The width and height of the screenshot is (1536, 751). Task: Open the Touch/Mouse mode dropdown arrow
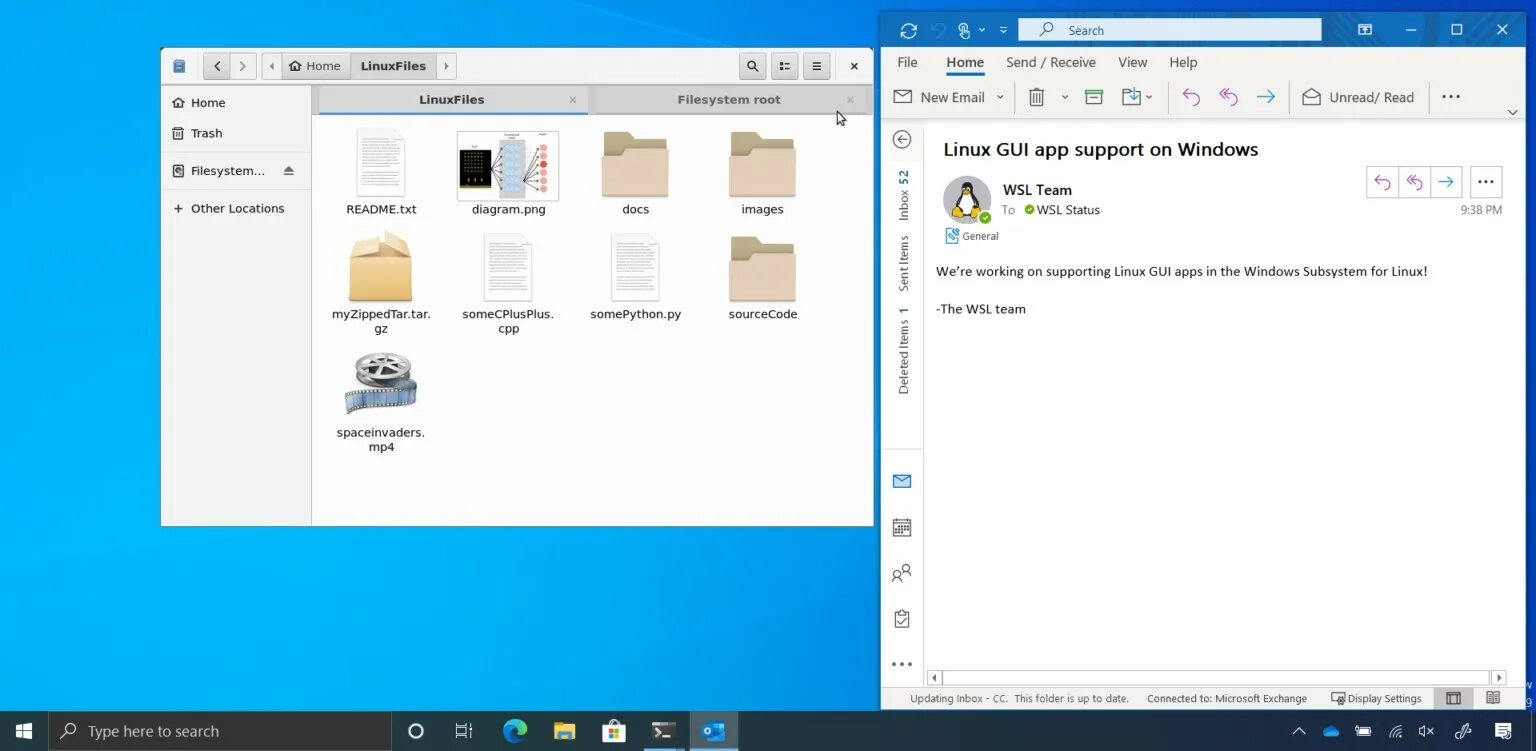(982, 30)
